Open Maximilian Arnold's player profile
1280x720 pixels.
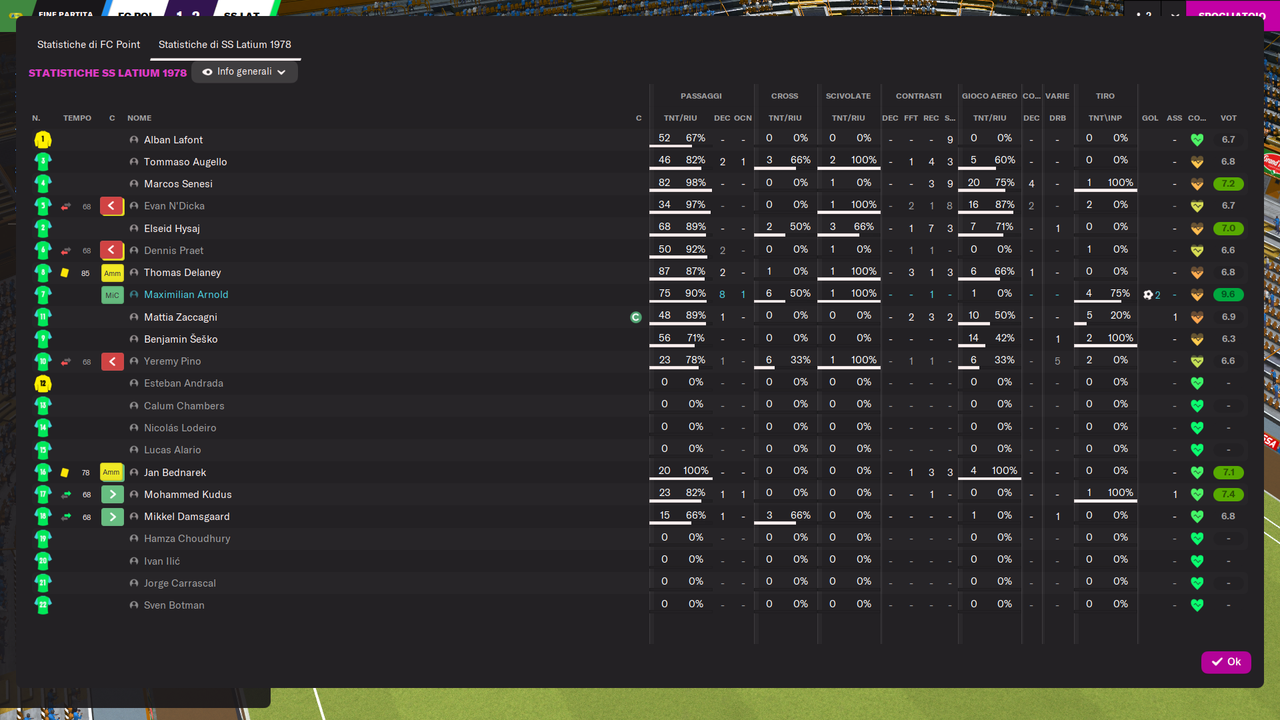[x=186, y=295]
